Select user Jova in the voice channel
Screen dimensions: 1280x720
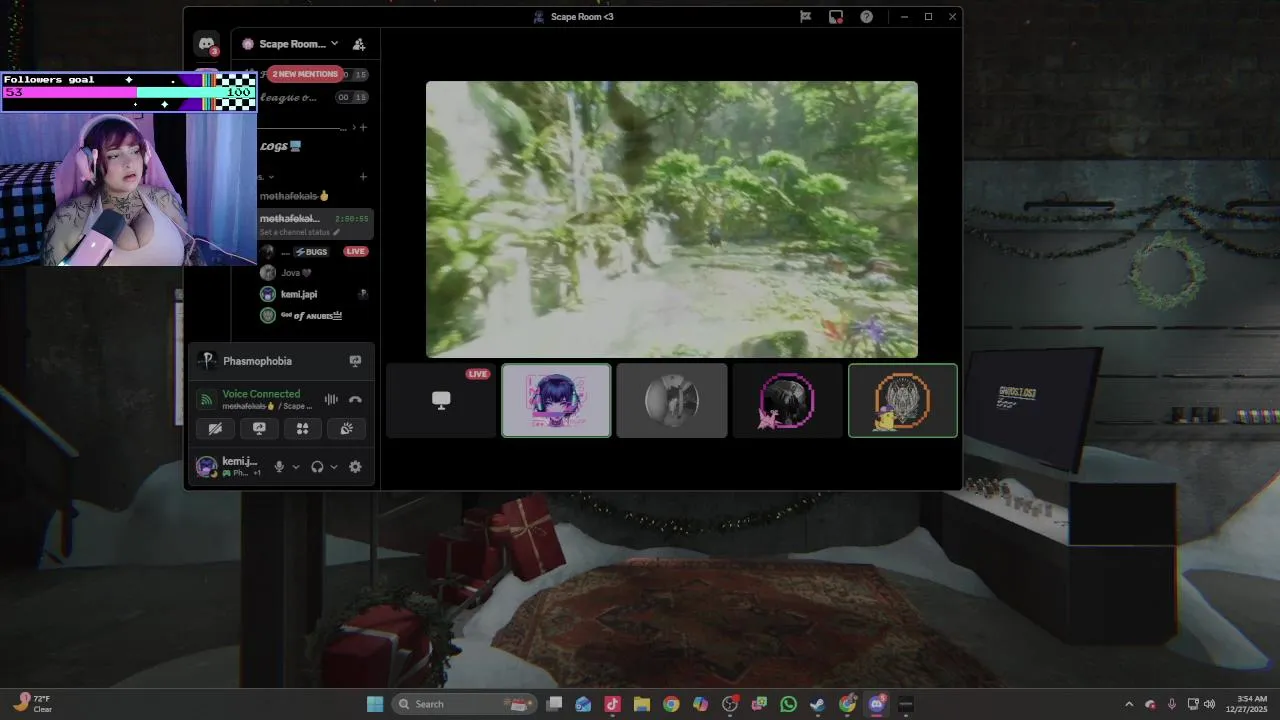point(295,272)
